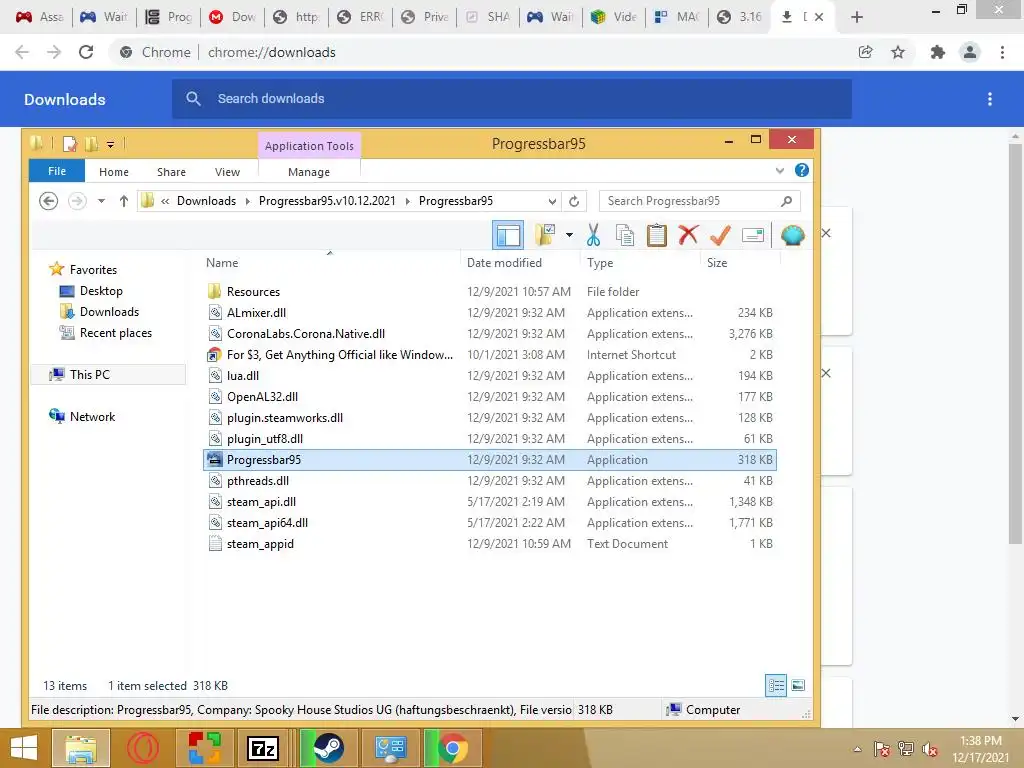Open the folder options dropdown arrow
This screenshot has width=1024, height=768.
pyautogui.click(x=569, y=235)
